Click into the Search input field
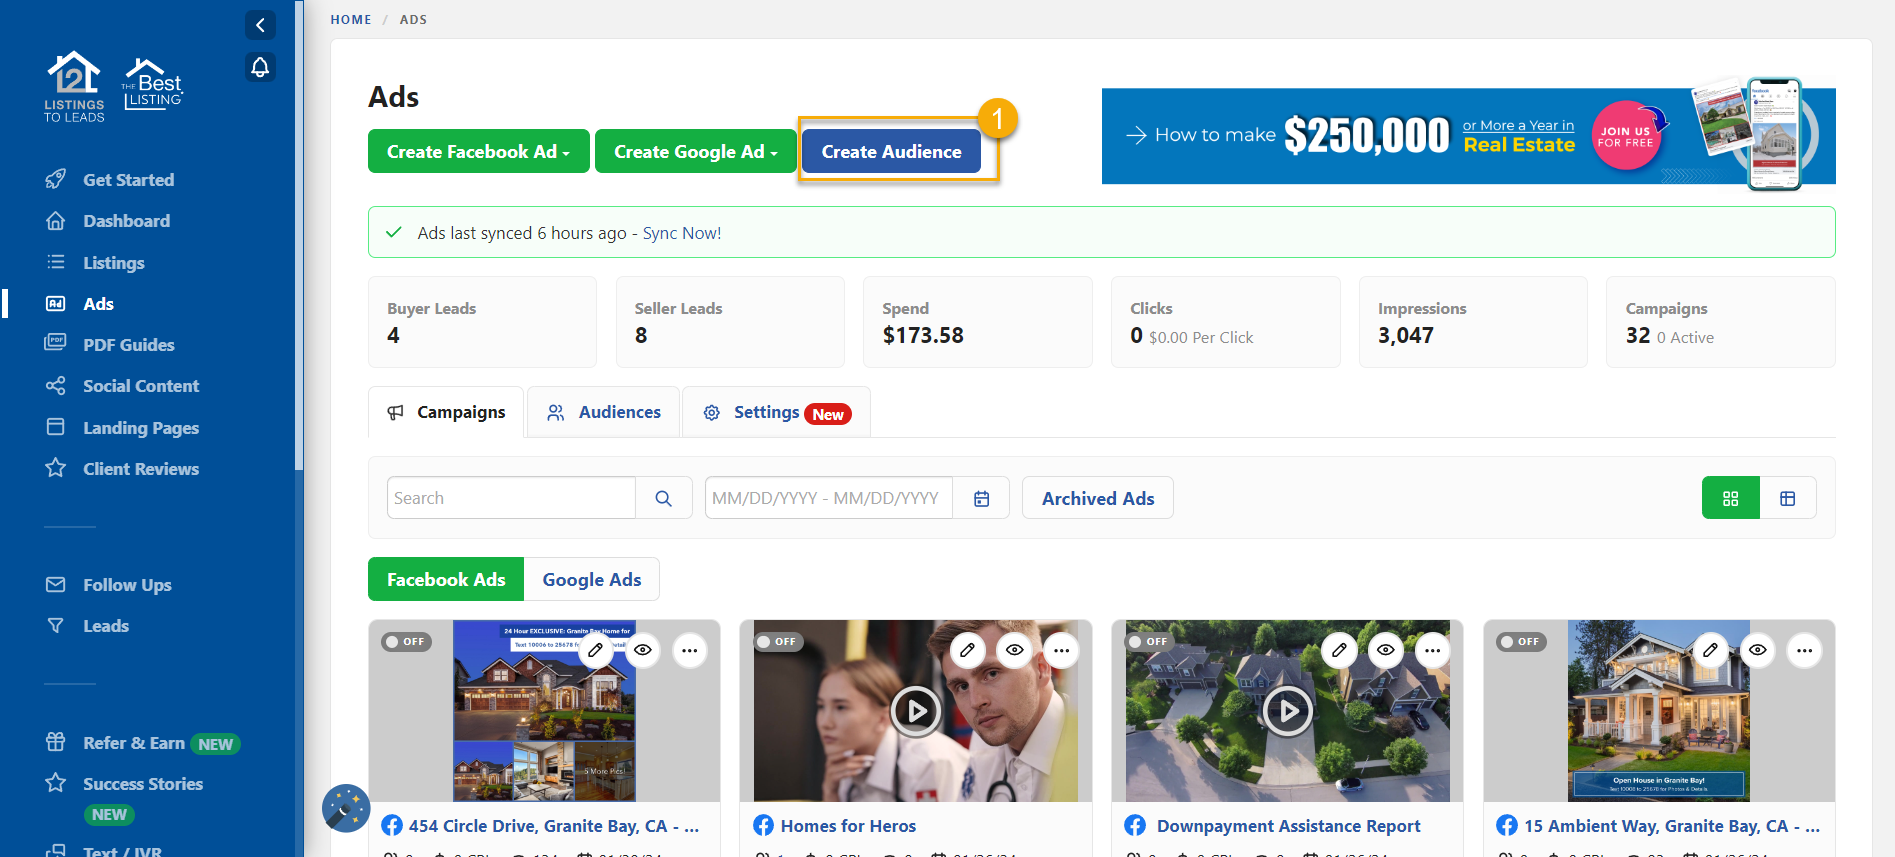 (x=511, y=498)
